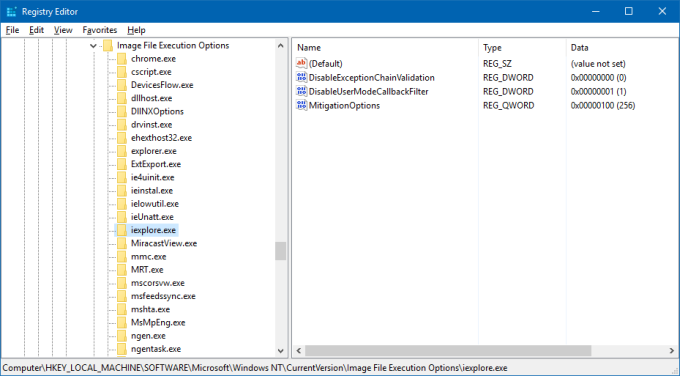
Task: Click the chrome.exe folder icon
Action: coord(122,59)
